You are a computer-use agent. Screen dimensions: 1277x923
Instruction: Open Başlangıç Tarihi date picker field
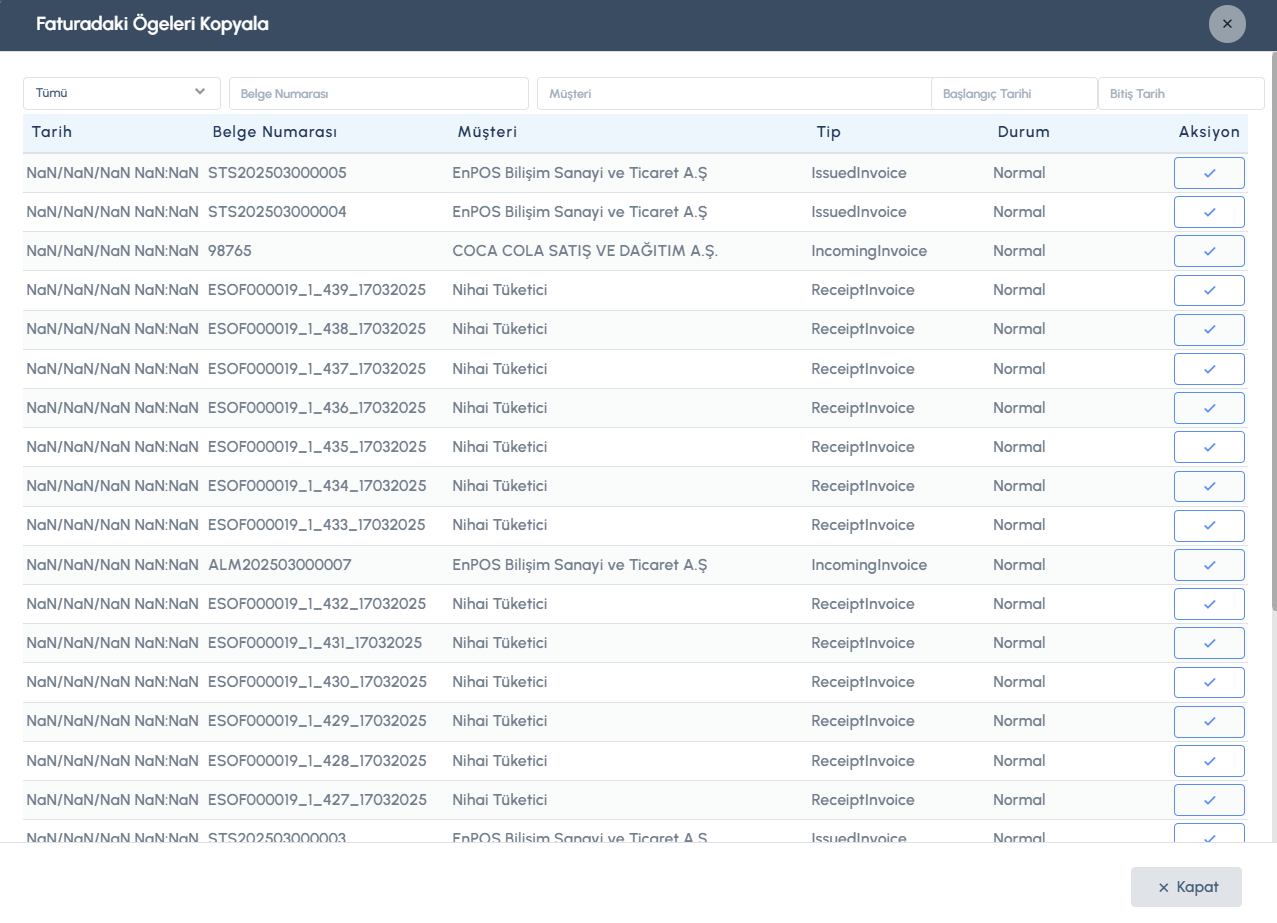1014,94
